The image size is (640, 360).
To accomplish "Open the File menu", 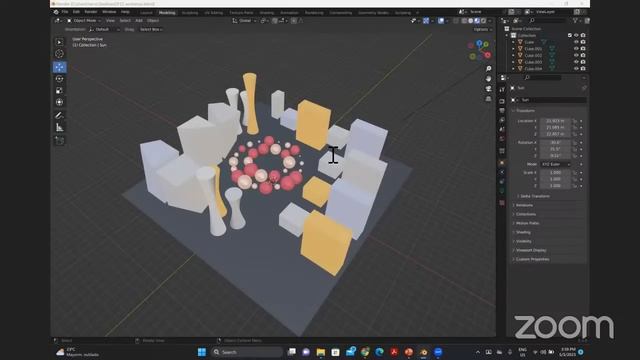I will pos(65,12).
